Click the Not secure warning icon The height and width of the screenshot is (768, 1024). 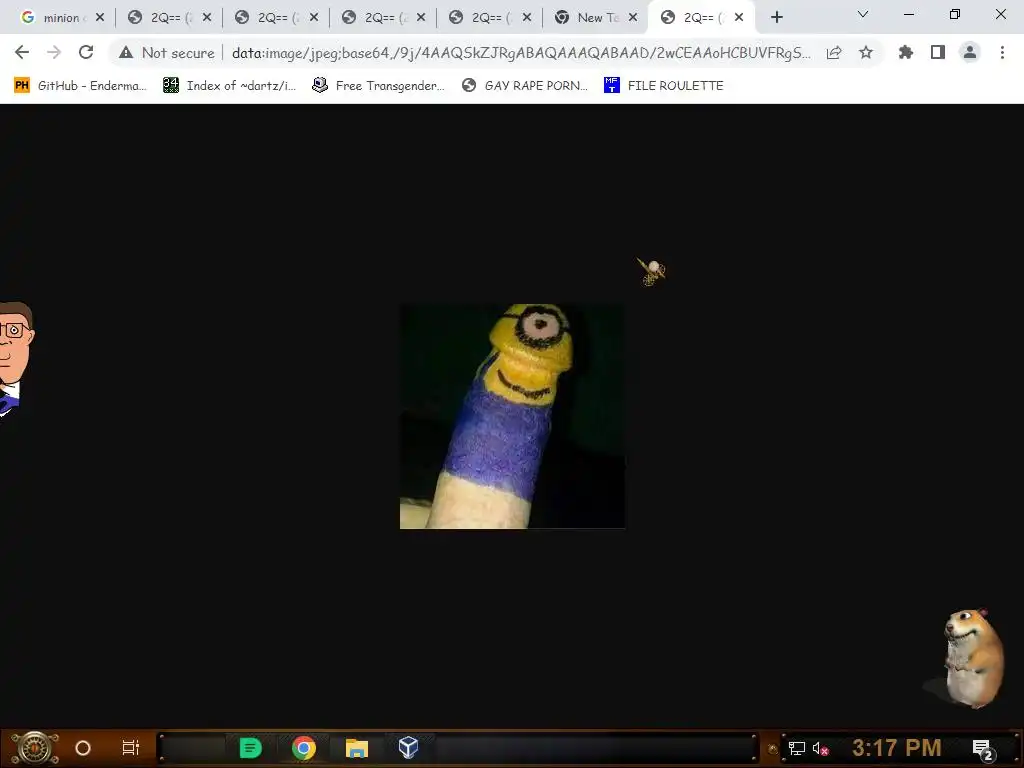126,53
